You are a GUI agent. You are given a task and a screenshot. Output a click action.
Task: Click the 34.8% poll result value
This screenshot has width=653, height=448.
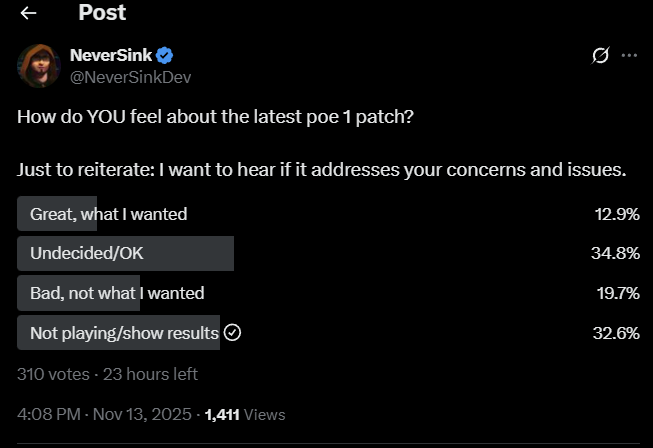tap(615, 253)
